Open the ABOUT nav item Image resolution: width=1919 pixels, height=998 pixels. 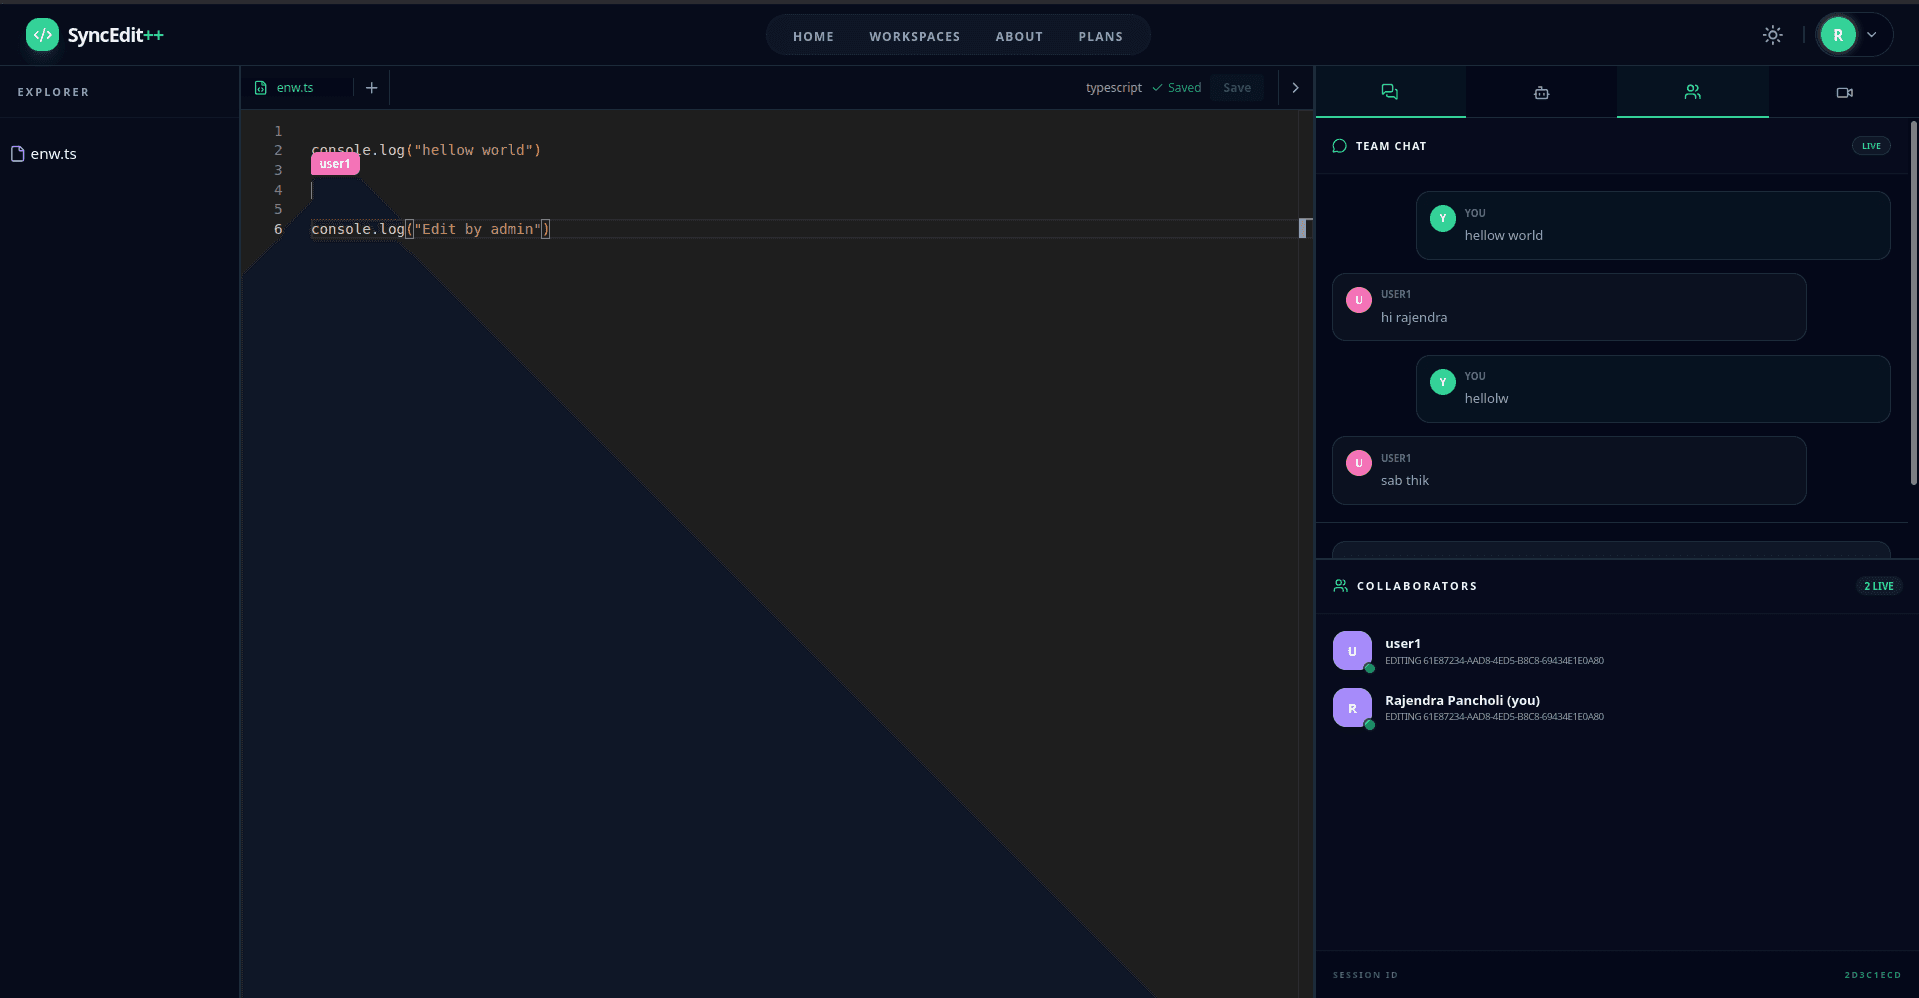coord(1019,36)
